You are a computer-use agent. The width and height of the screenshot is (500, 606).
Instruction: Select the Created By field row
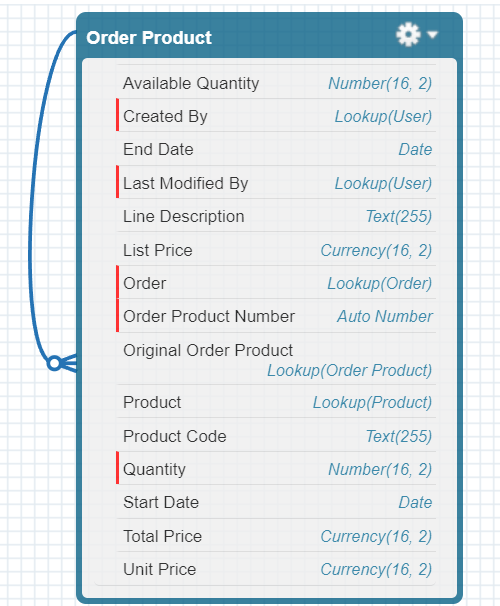(x=276, y=115)
